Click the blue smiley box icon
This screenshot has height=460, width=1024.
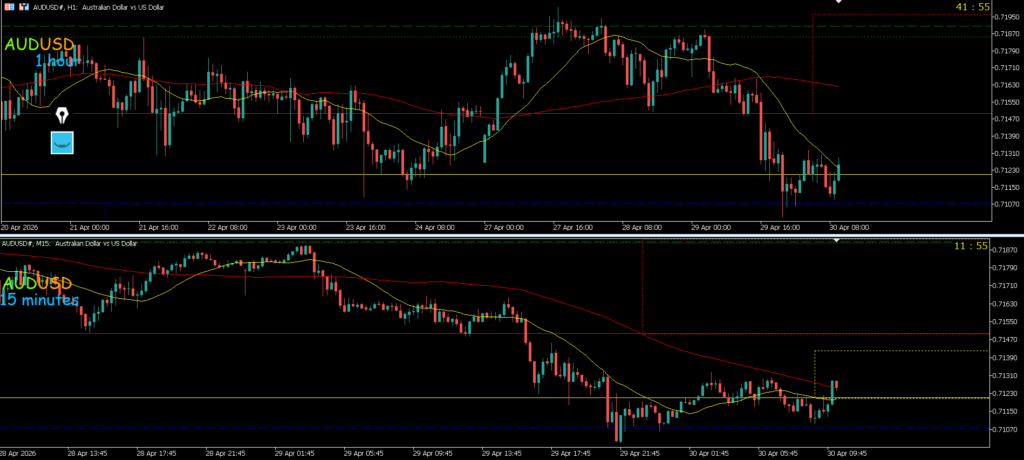(x=63, y=142)
